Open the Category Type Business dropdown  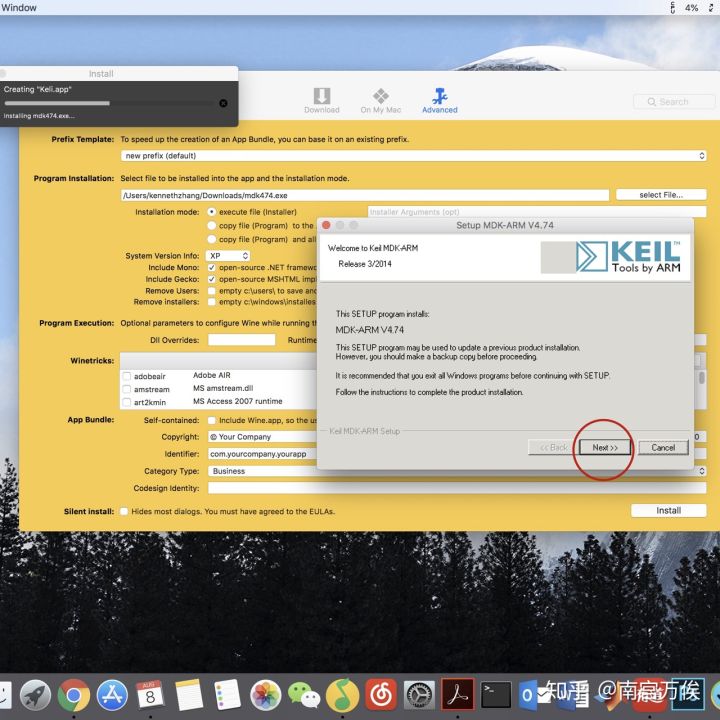(457, 471)
